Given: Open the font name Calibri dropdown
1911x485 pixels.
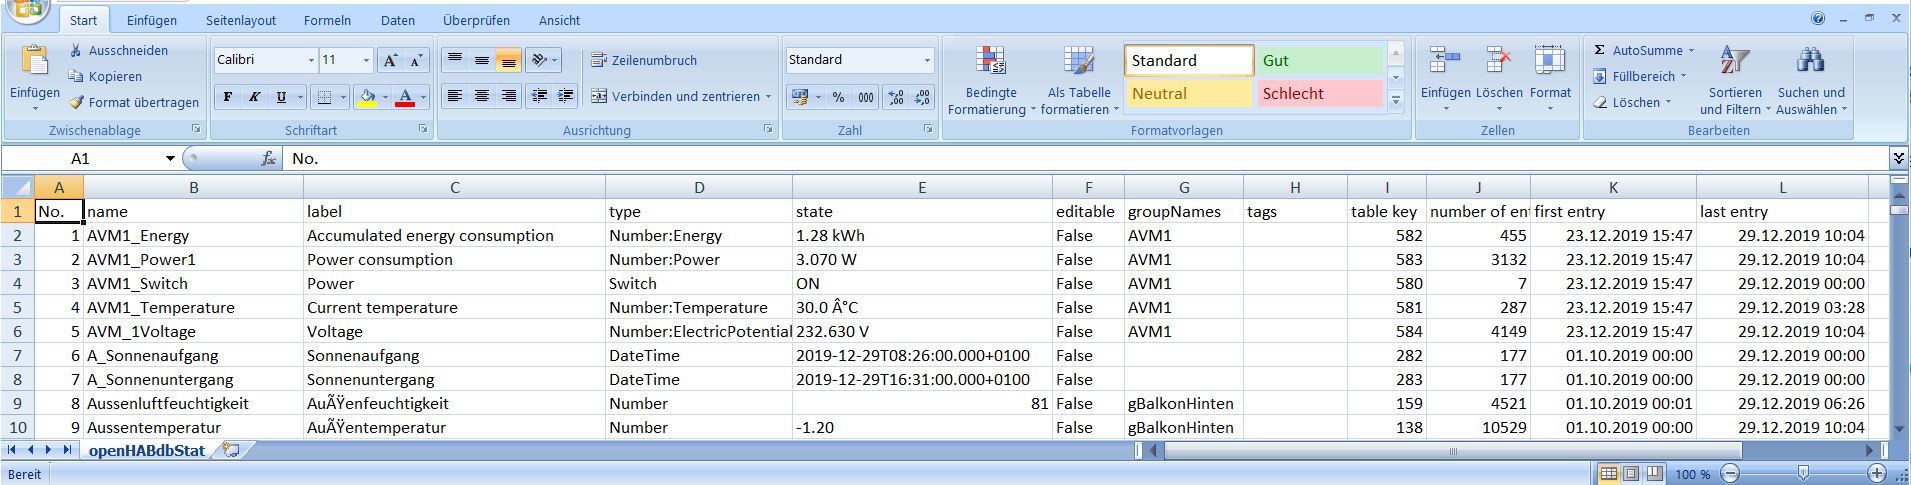Looking at the screenshot, I should click(311, 60).
